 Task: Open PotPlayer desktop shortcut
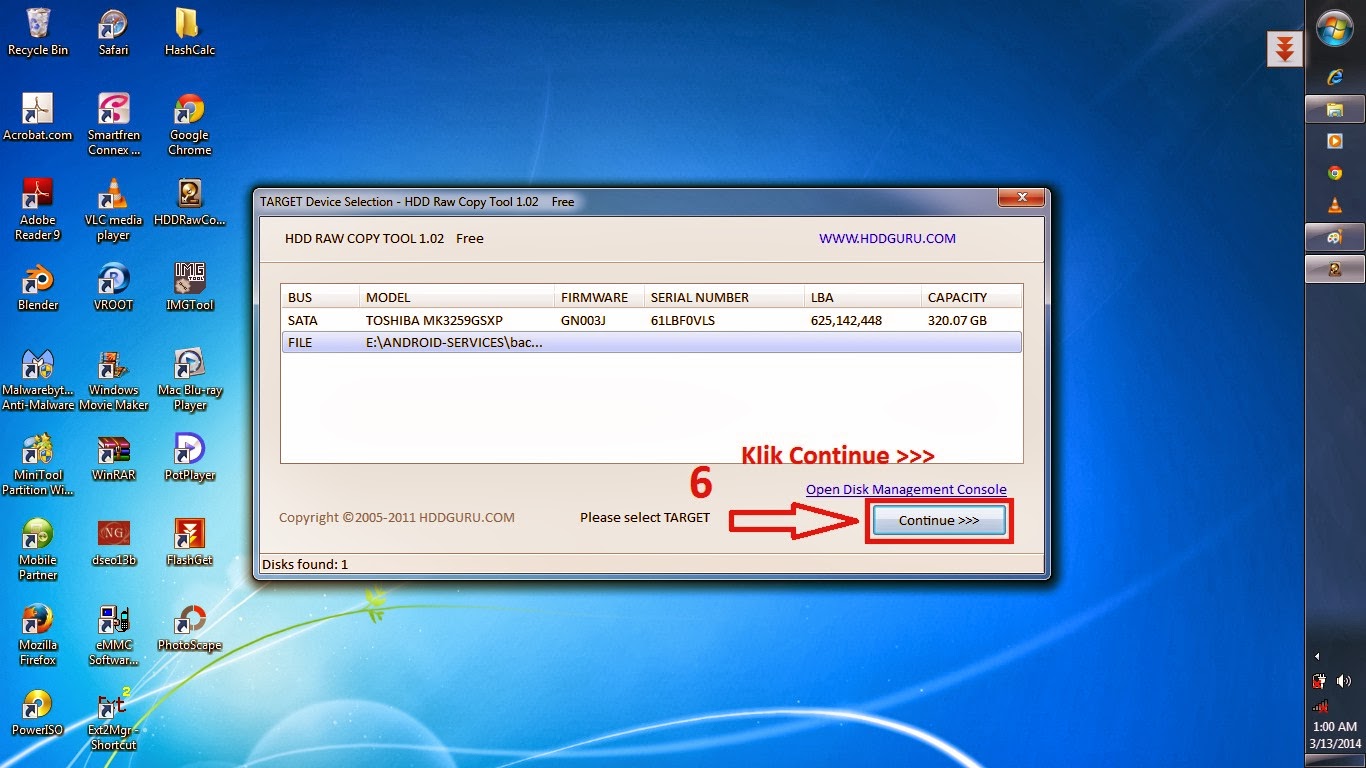click(x=189, y=458)
